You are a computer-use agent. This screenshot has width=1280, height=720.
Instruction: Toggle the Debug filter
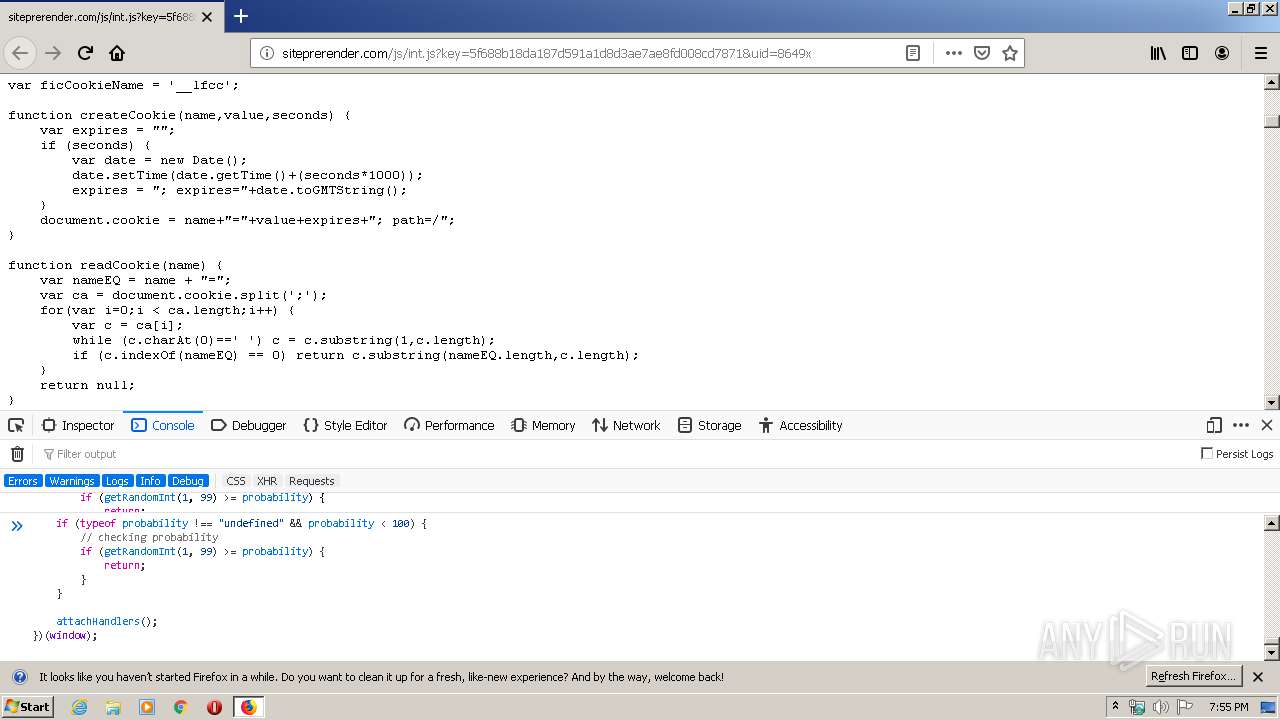188,481
